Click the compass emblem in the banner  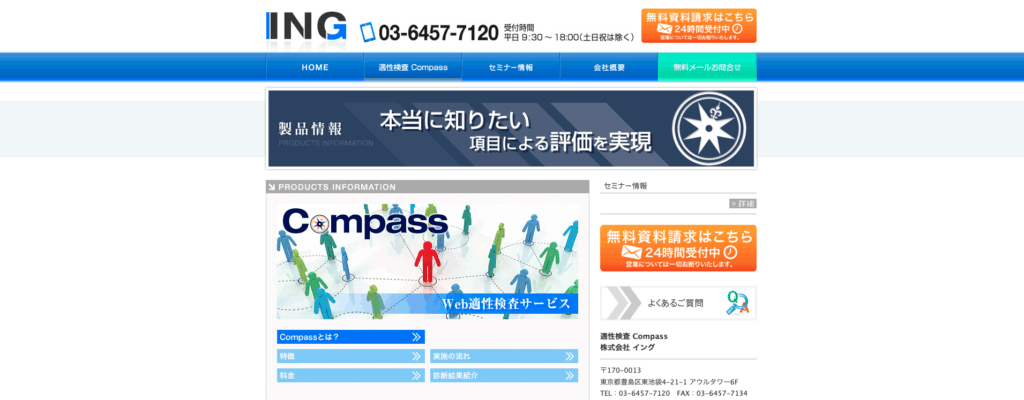click(712, 128)
